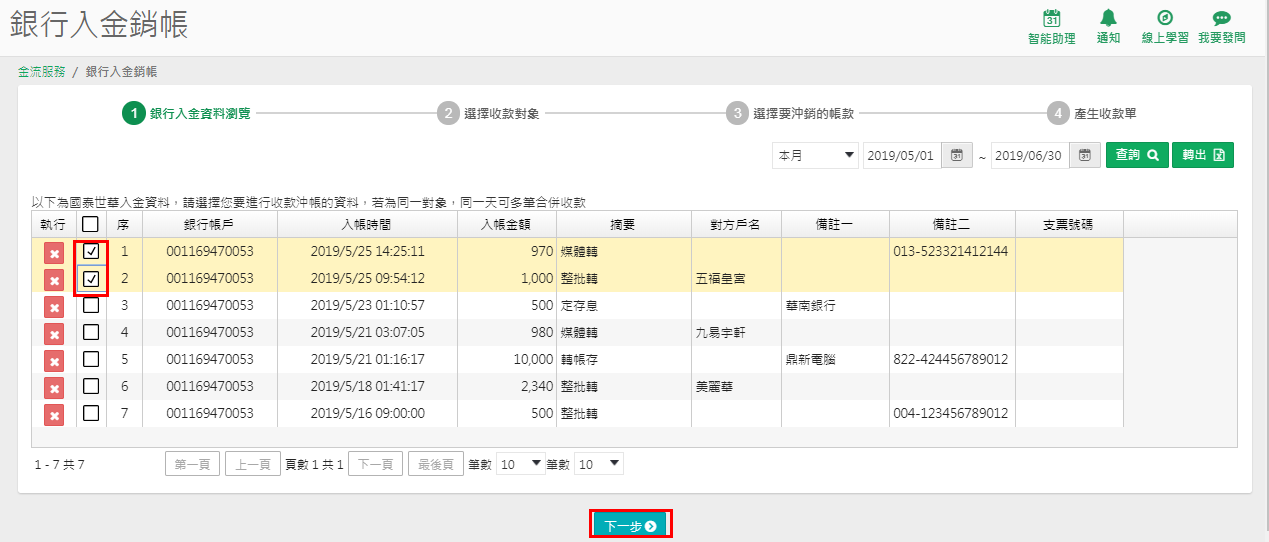This screenshot has width=1269, height=542.
Task: Click the 1 - 7 共 7 record count
Action: (60, 465)
